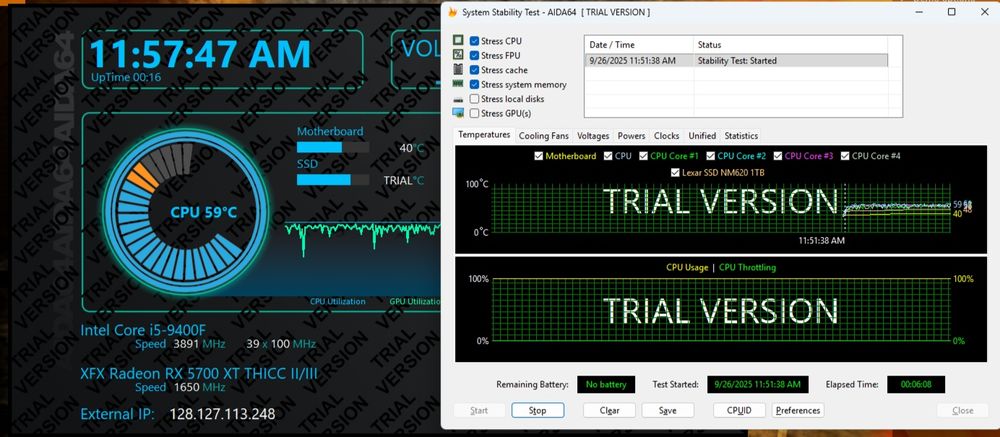The width and height of the screenshot is (1000, 437).
Task: Uncheck the Stress cache checkbox
Action: tap(474, 70)
